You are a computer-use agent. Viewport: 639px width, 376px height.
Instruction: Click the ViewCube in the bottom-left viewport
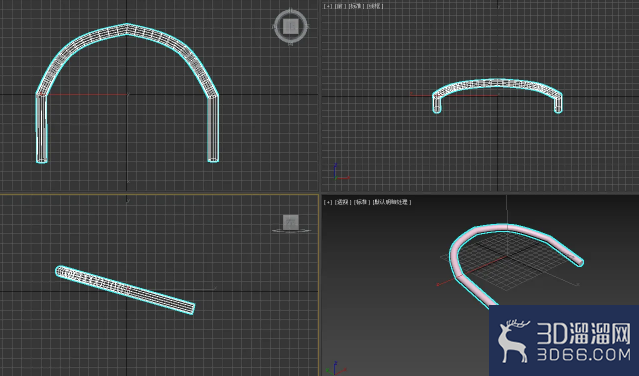(x=291, y=224)
